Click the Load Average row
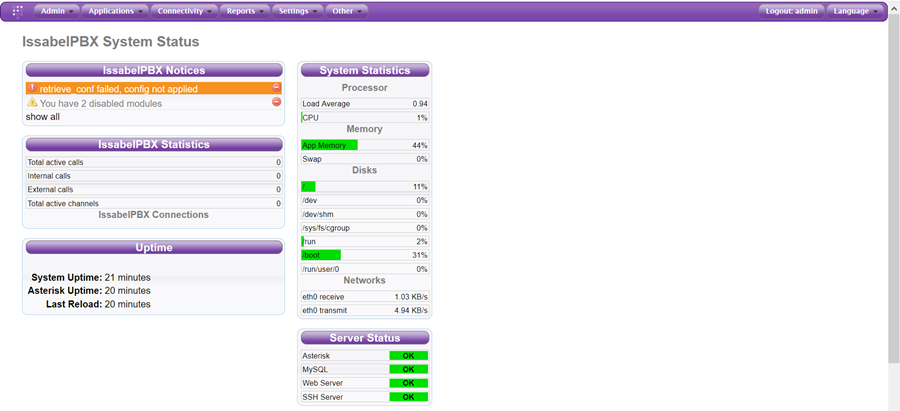900x411 pixels. pyautogui.click(x=365, y=104)
